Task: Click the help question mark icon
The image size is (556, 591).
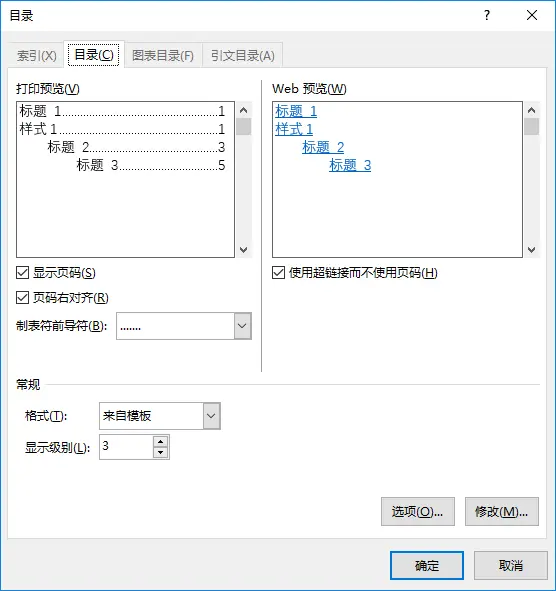Action: (487, 15)
